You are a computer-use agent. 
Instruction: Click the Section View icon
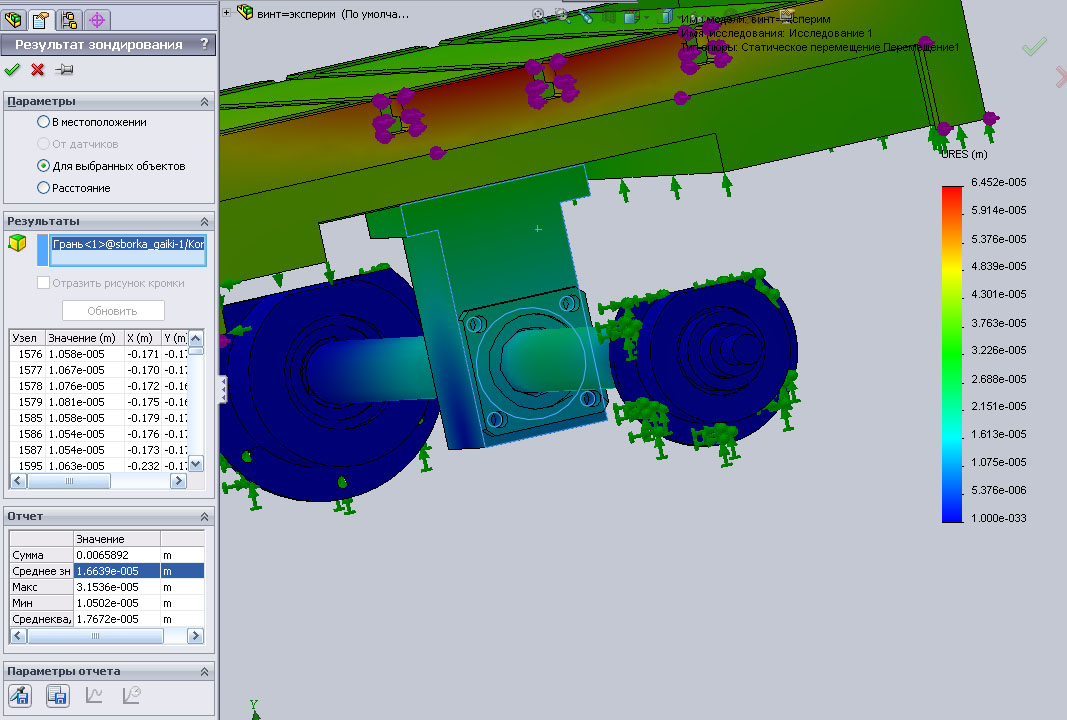coord(608,16)
